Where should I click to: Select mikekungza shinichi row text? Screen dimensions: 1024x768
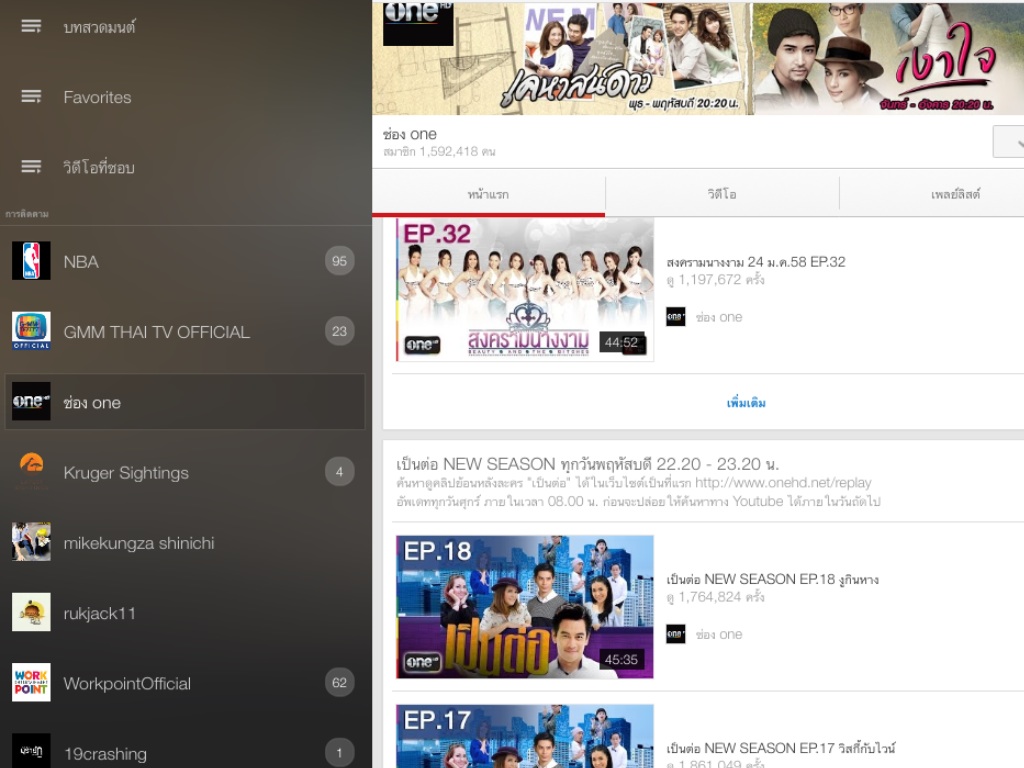tap(138, 543)
